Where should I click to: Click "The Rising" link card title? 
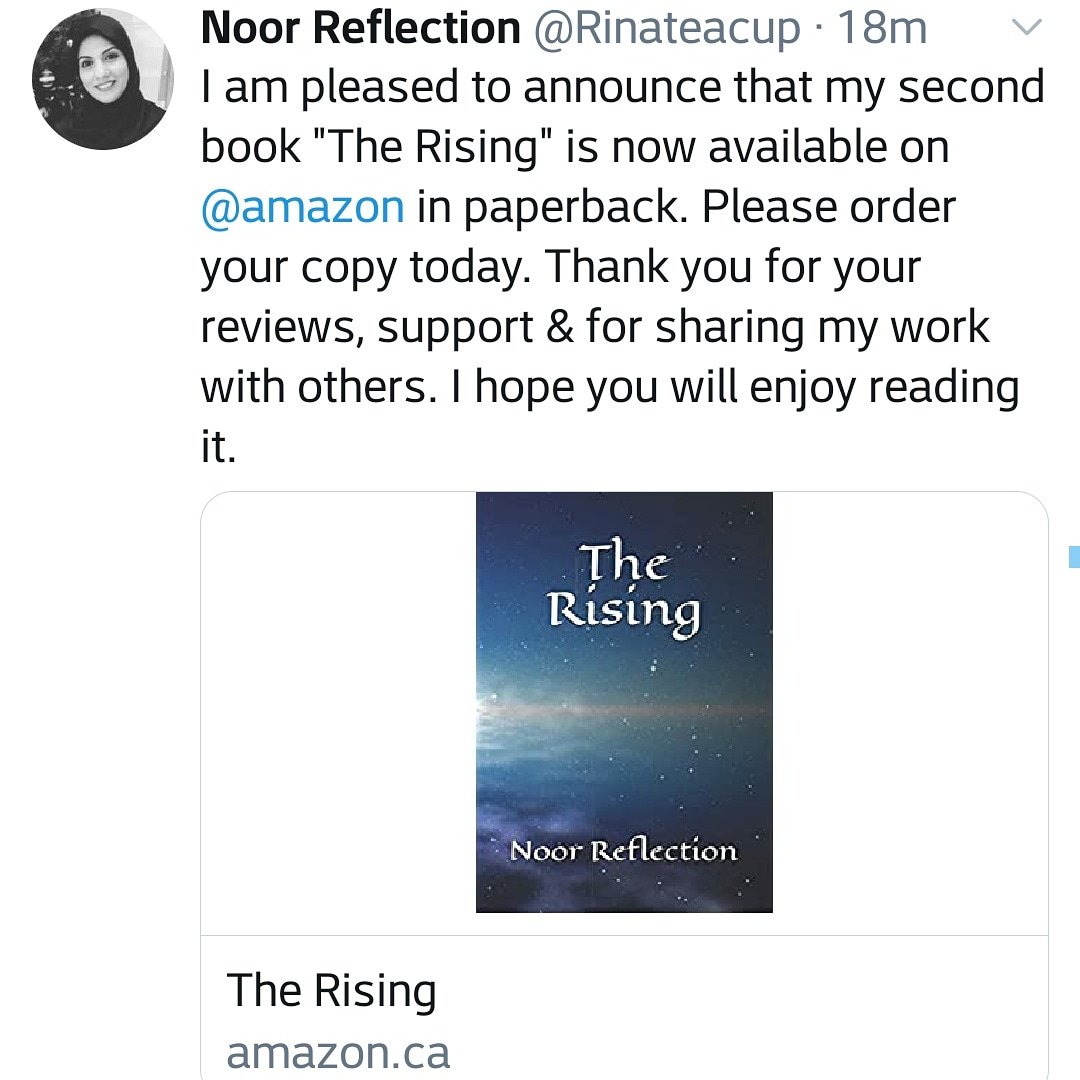(332, 991)
